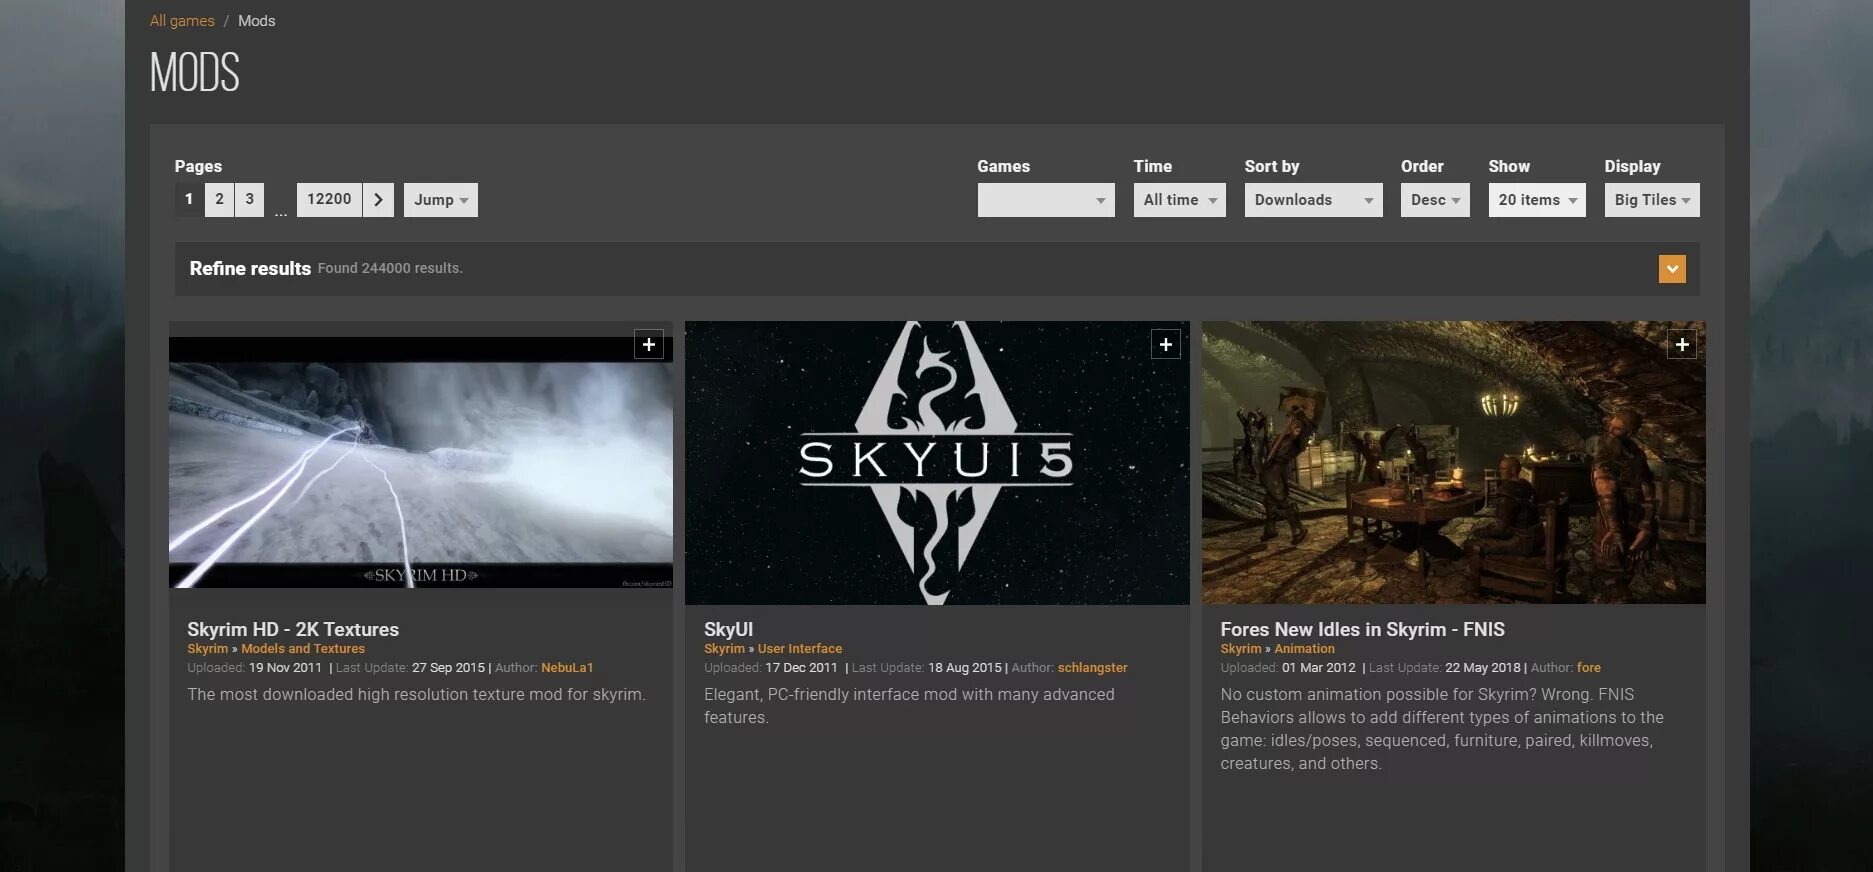Screen dimensions: 1873x872
Task: Go to page 2
Action: [220, 200]
